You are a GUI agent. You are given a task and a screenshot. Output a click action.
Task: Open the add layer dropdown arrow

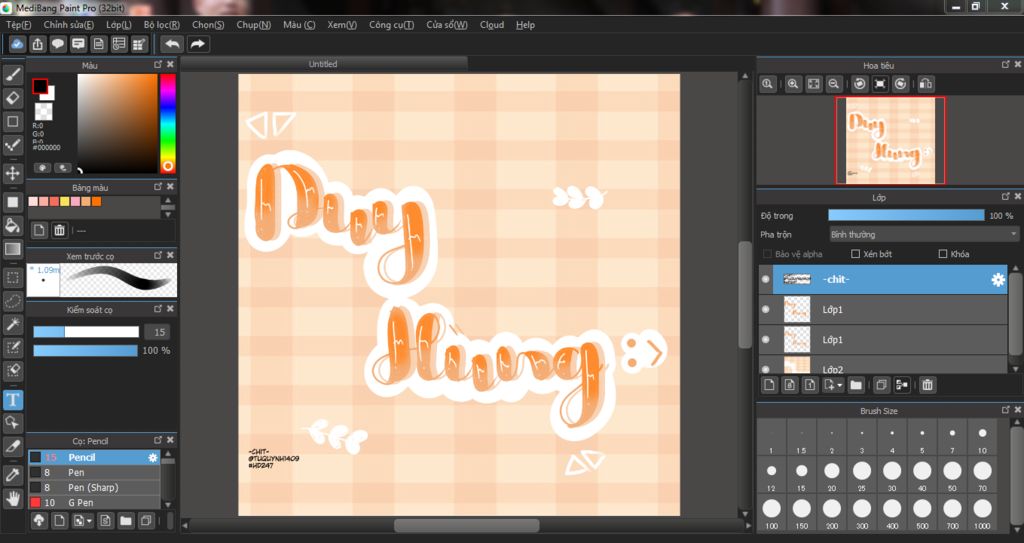click(839, 386)
